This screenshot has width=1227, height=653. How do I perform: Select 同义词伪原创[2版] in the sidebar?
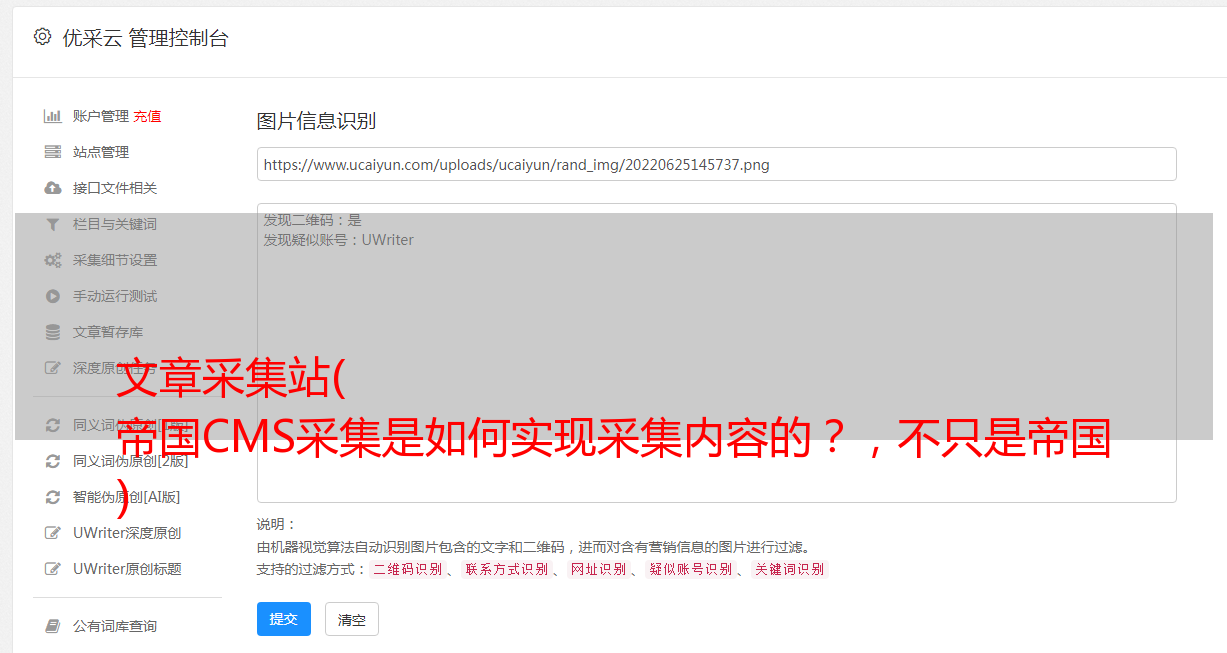130,461
